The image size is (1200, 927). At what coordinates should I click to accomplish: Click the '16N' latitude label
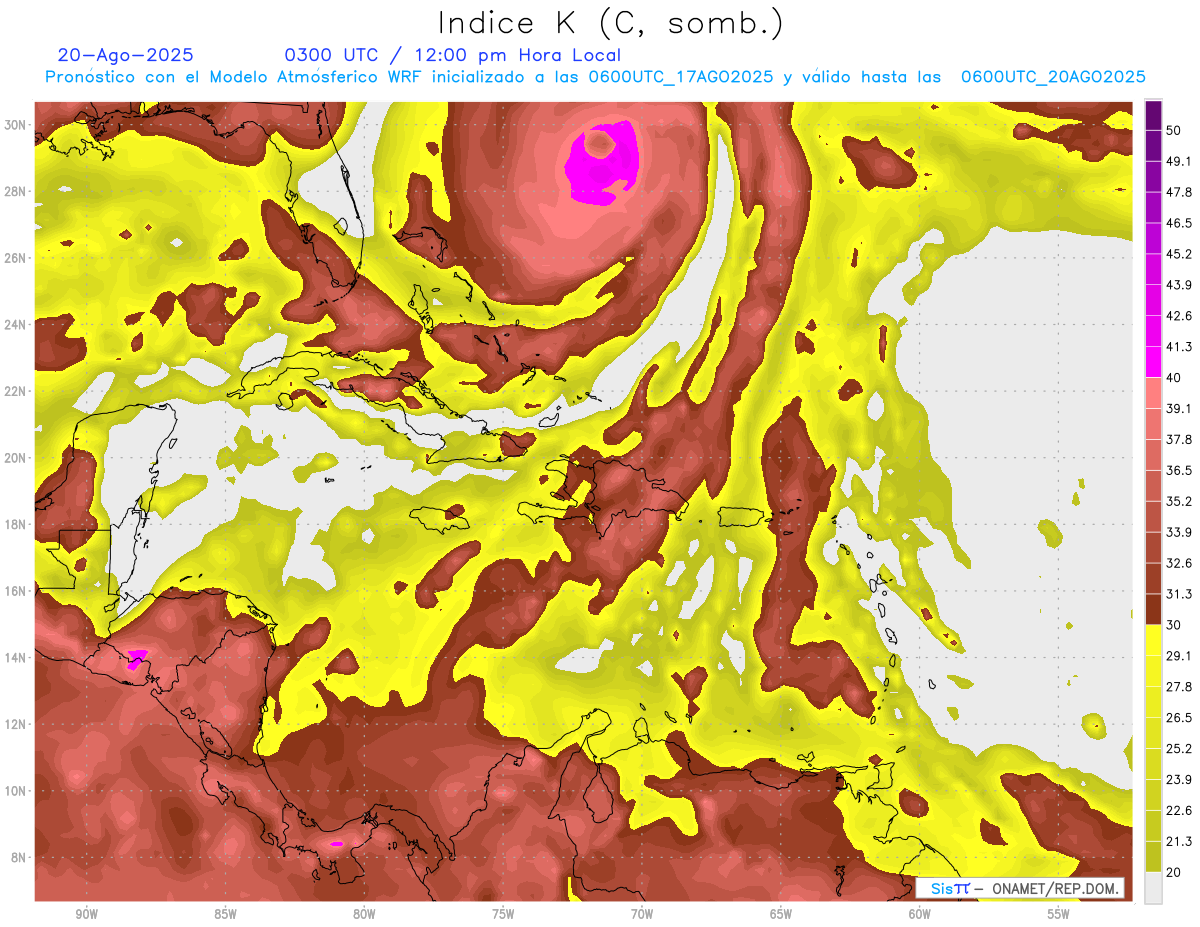[15, 591]
